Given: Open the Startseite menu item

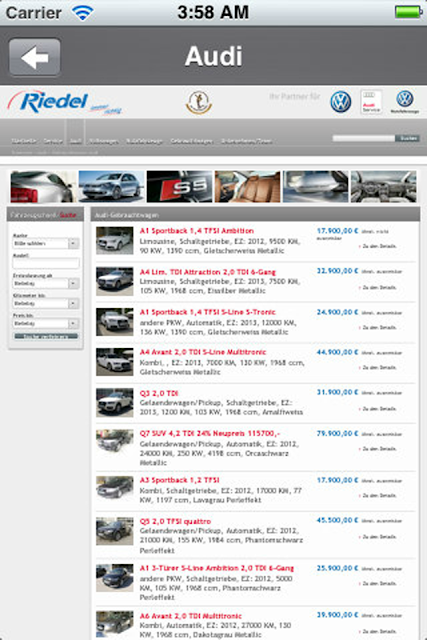Looking at the screenshot, I should point(24,141).
